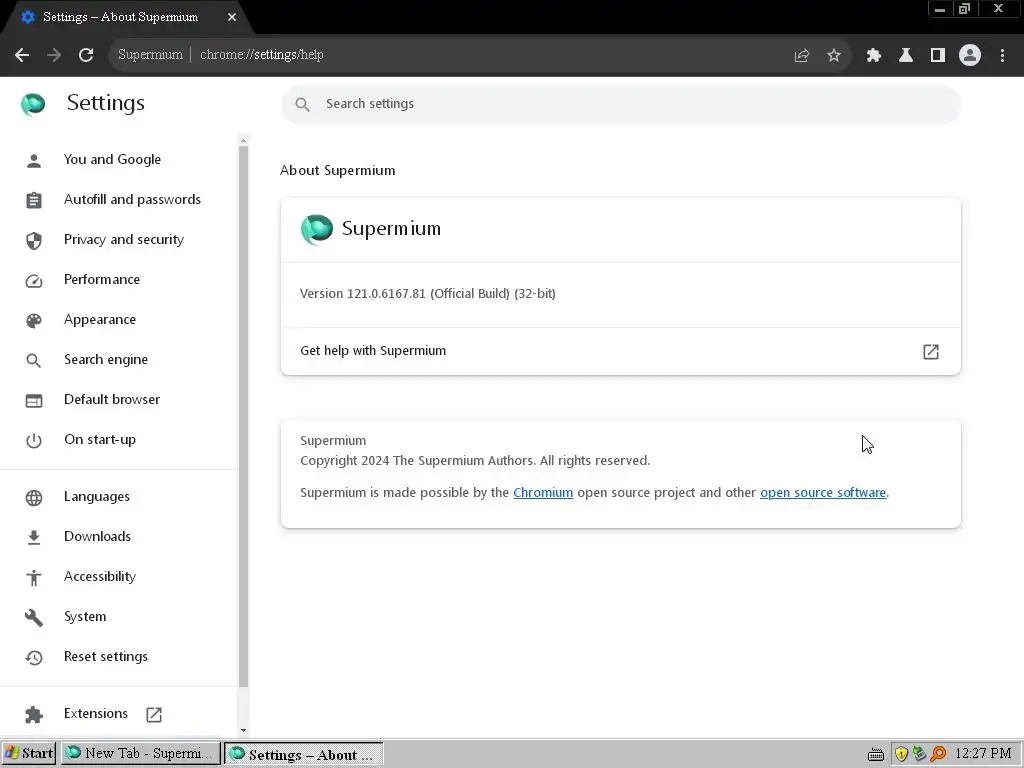This screenshot has width=1024, height=768.
Task: Click the Reset settings clock icon
Action: [x=34, y=658]
